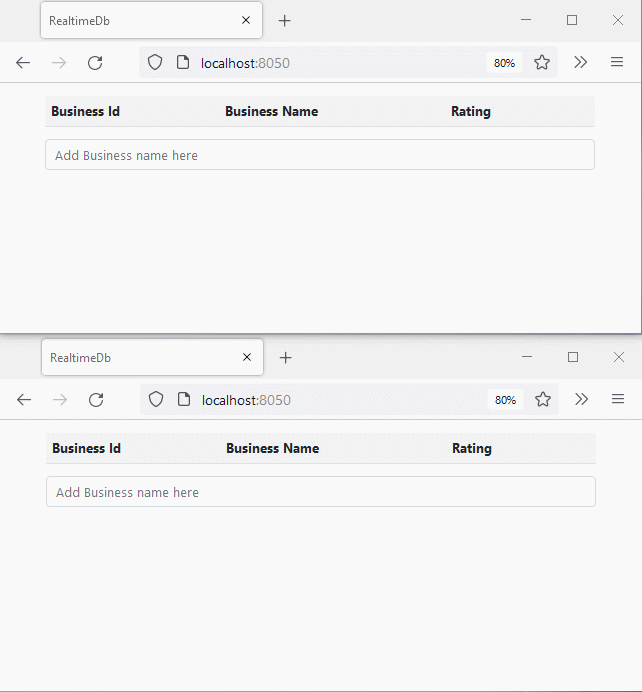
Task: Expand toolbar overflow chevrons in bottom window
Action: pos(582,400)
